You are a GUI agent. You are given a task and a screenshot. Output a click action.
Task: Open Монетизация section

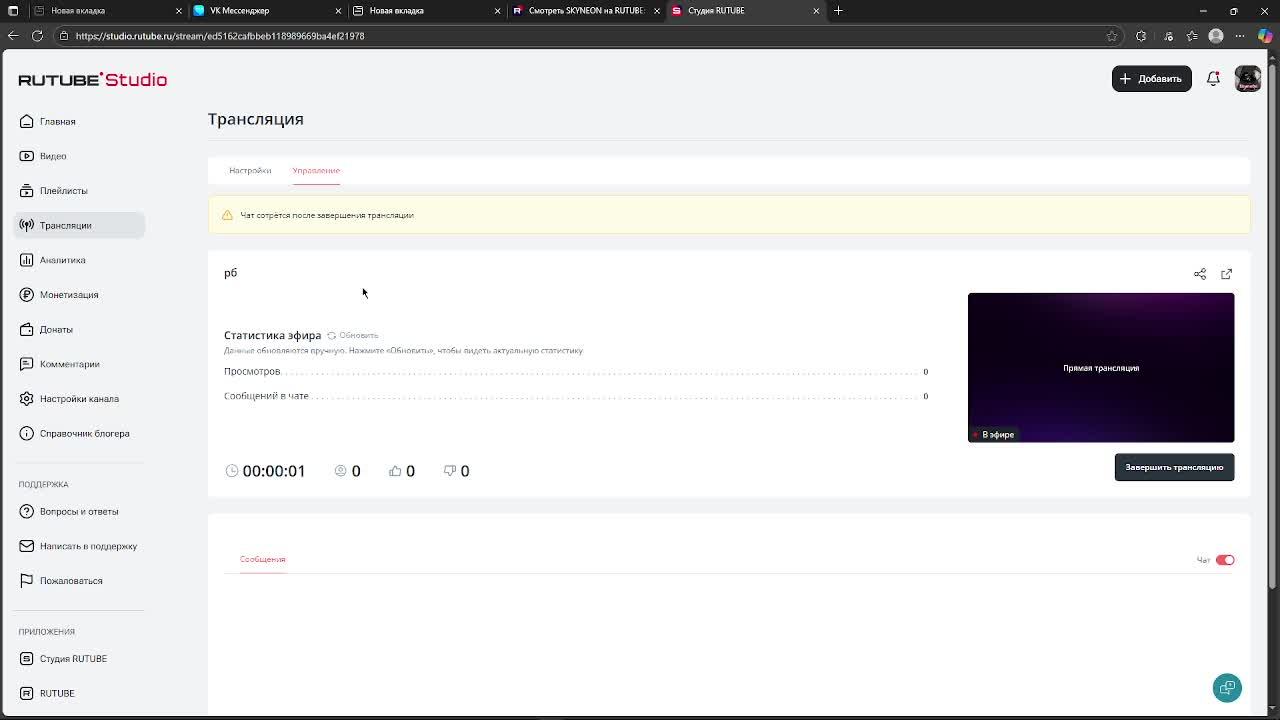click(x=80, y=295)
